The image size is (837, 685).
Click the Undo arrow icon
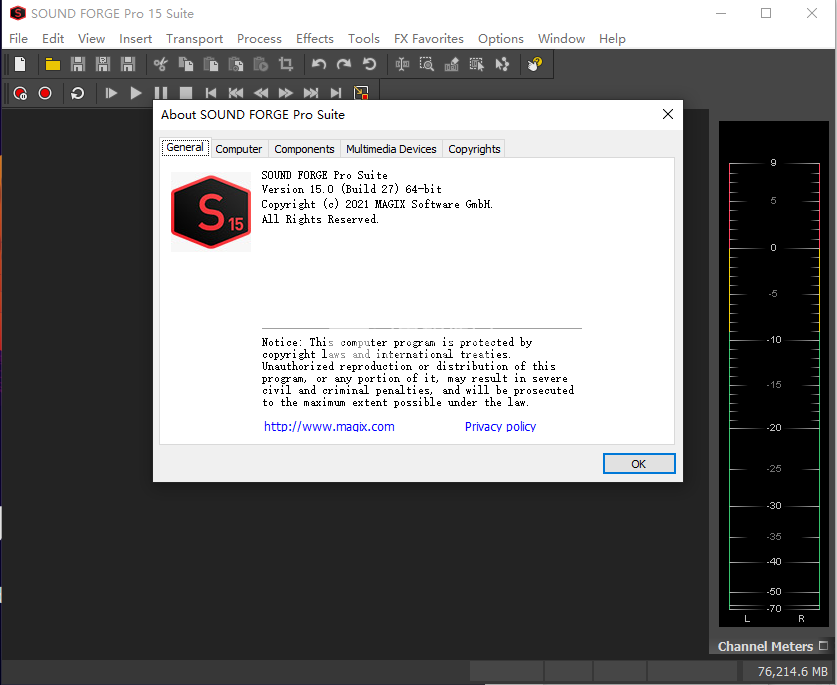pyautogui.click(x=319, y=64)
